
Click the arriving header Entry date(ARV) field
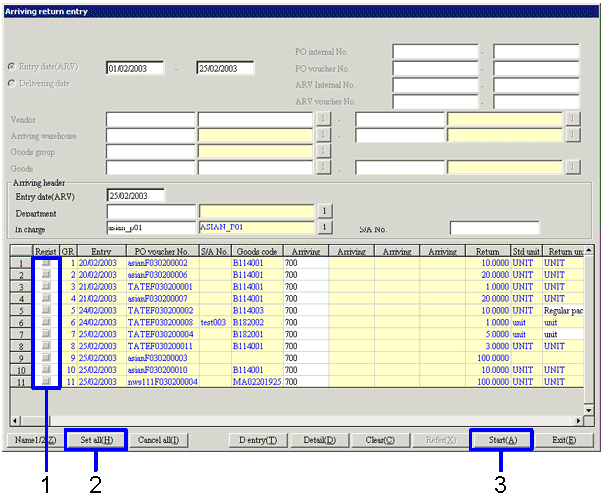point(135,196)
